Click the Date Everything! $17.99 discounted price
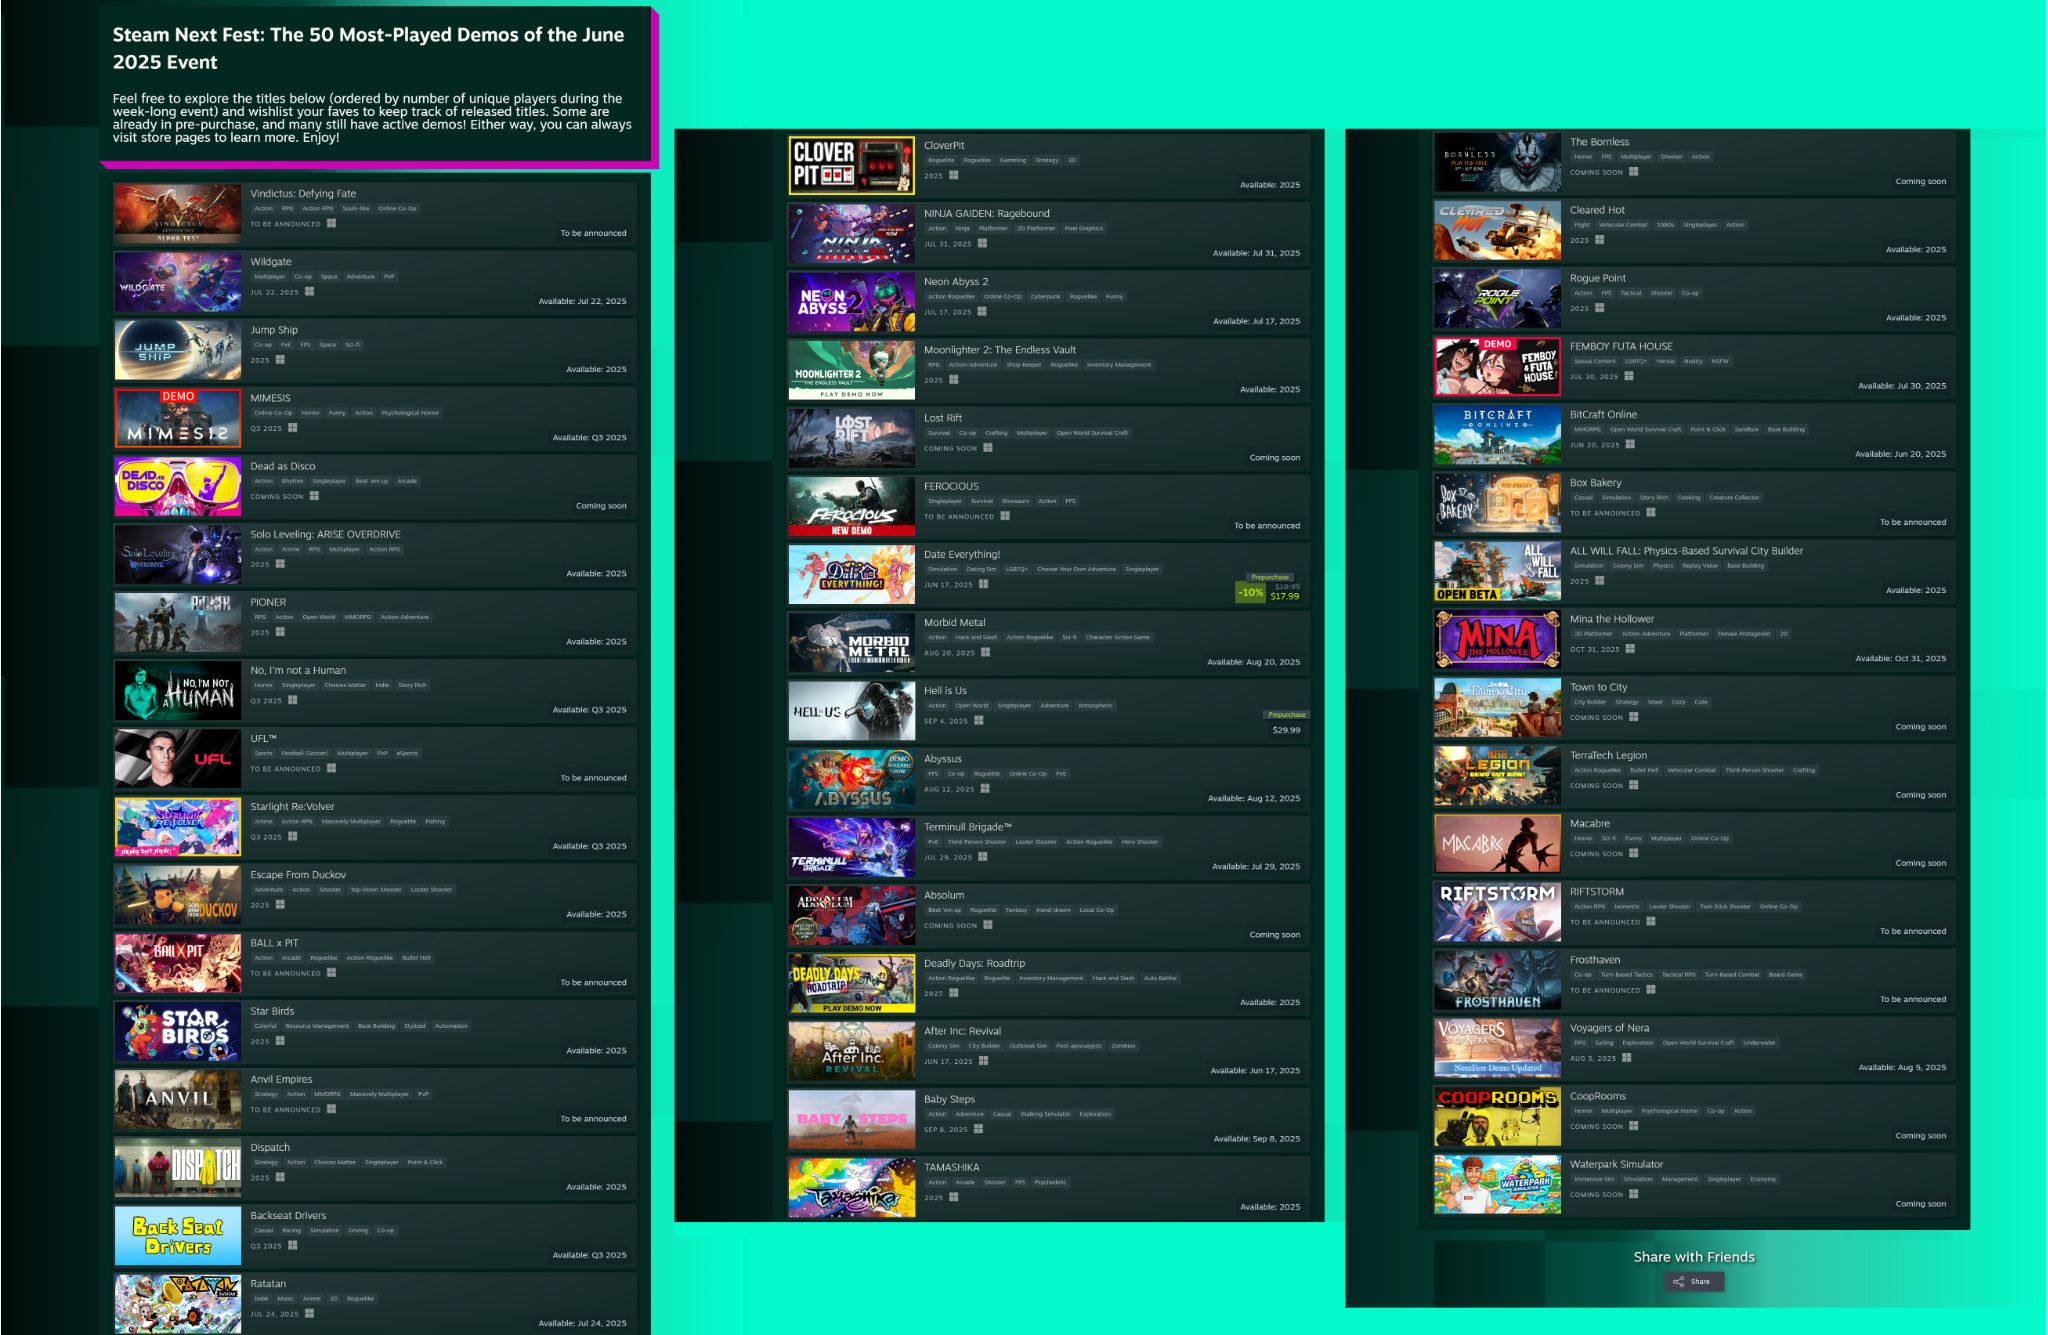2048x1335 pixels. [x=1284, y=596]
